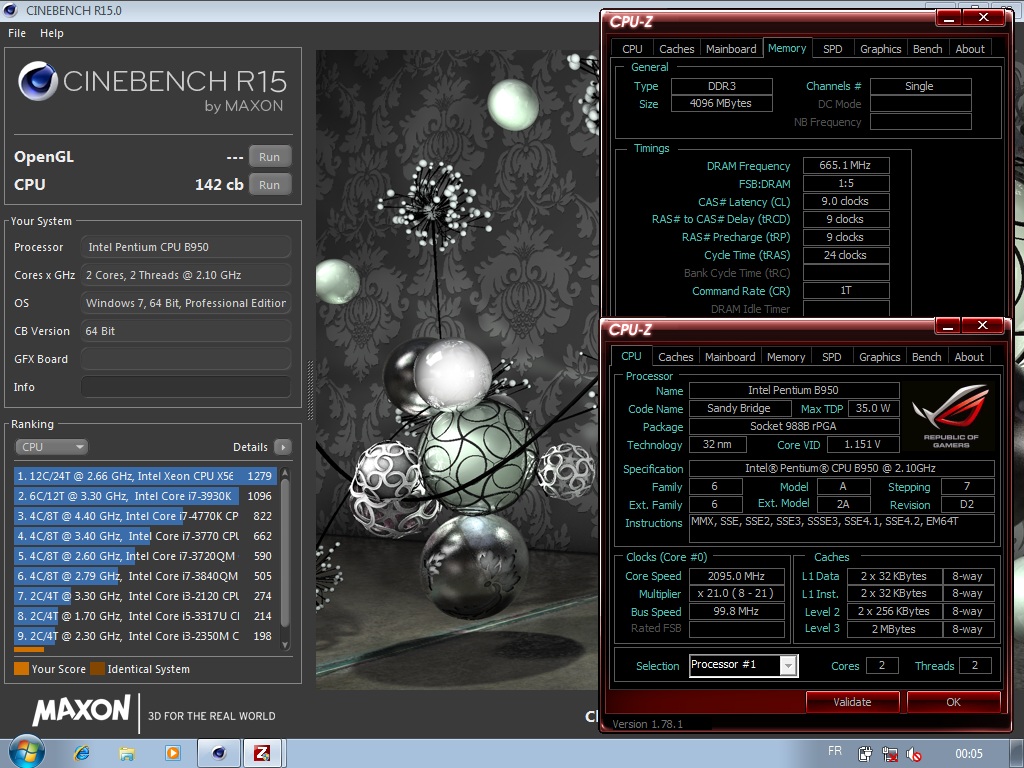Click the GFX Board field
This screenshot has height=768, width=1024.
point(185,359)
